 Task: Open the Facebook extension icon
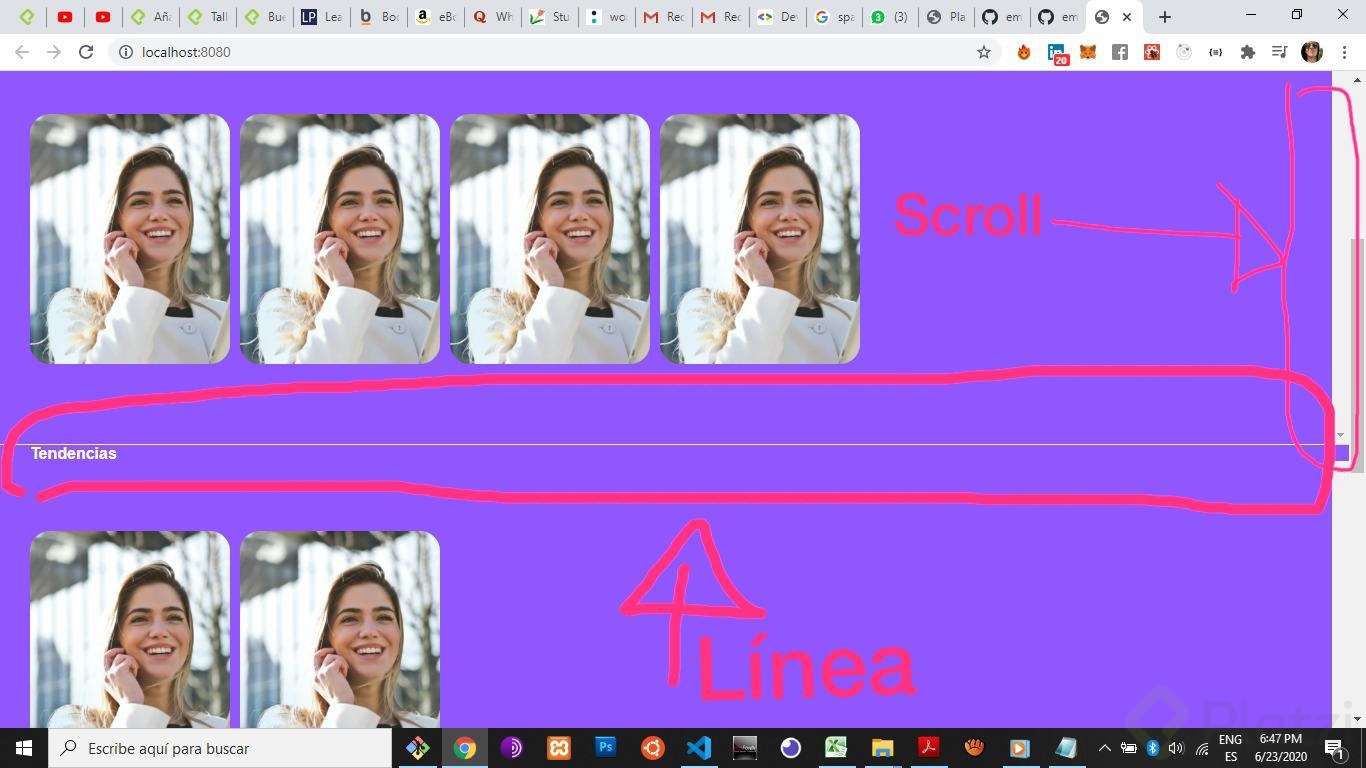point(1120,52)
